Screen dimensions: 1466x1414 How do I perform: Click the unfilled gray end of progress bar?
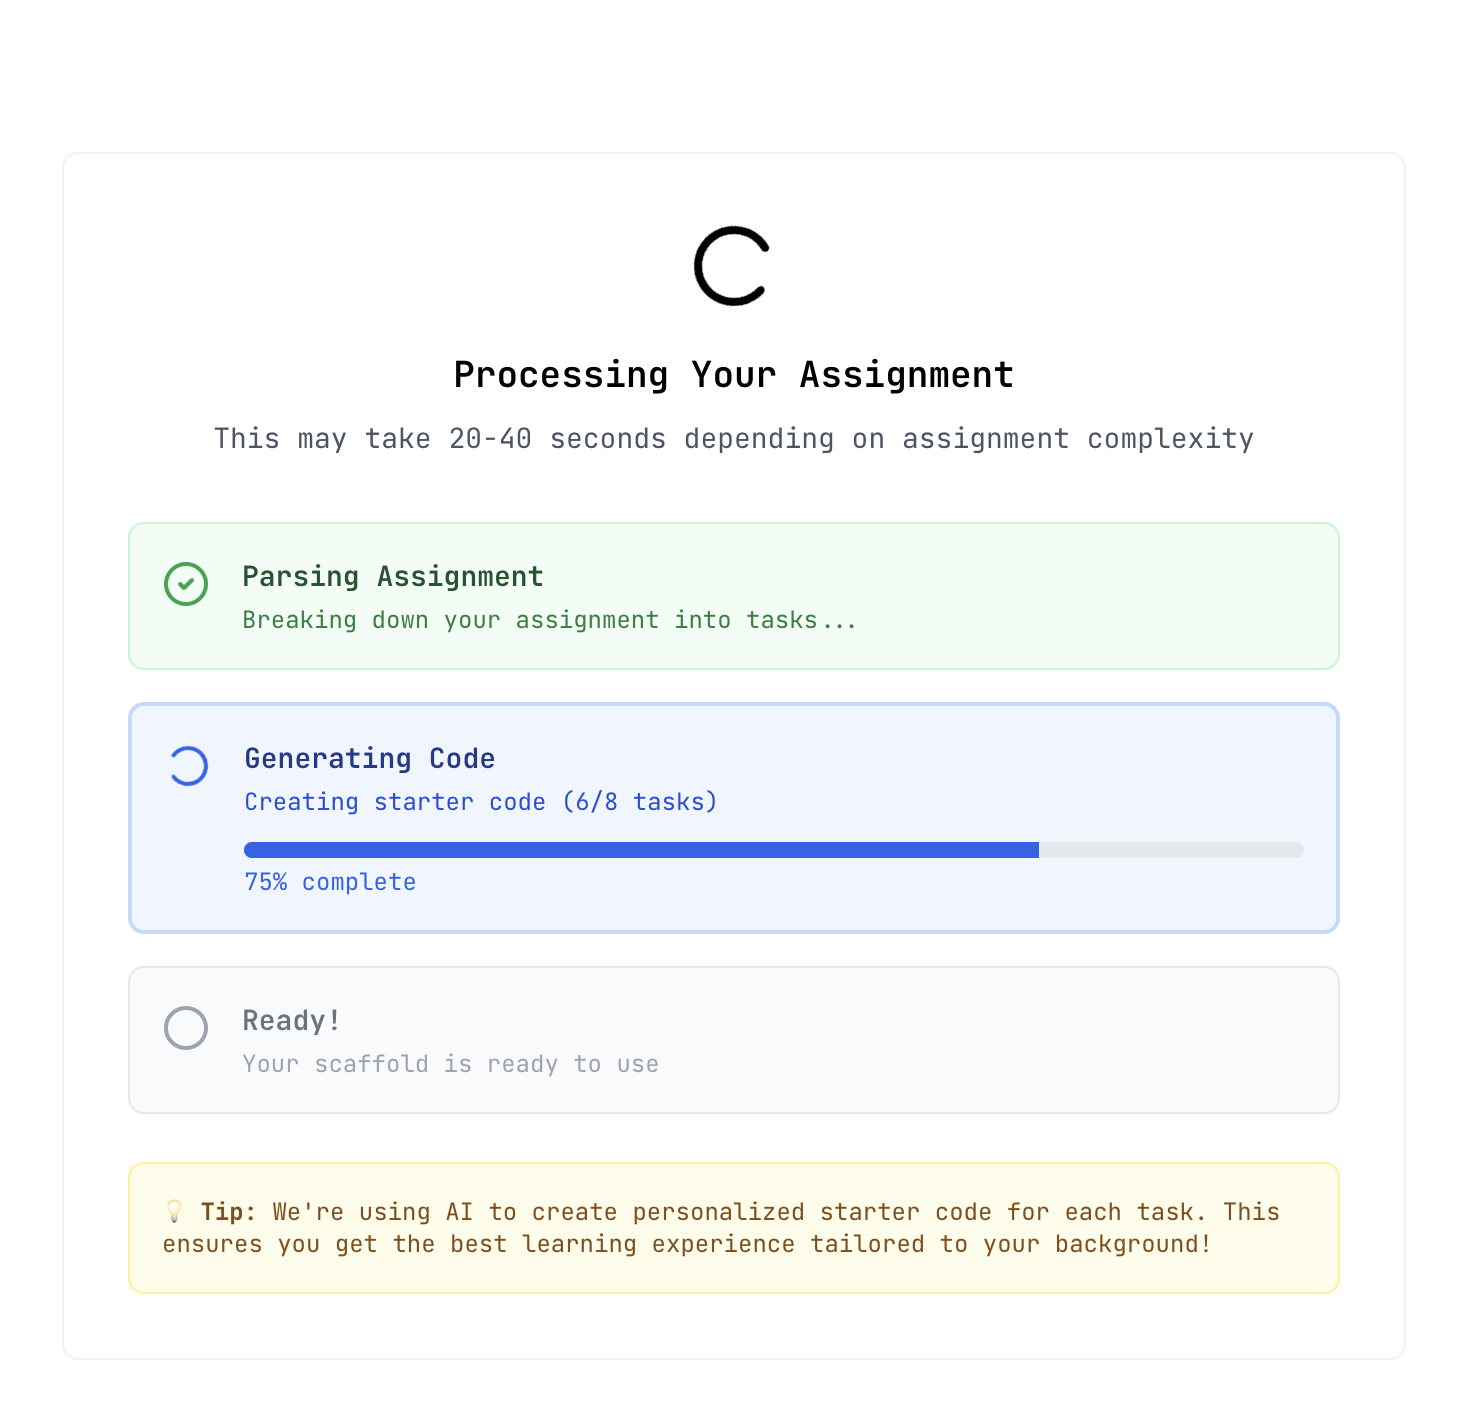pos(1170,850)
